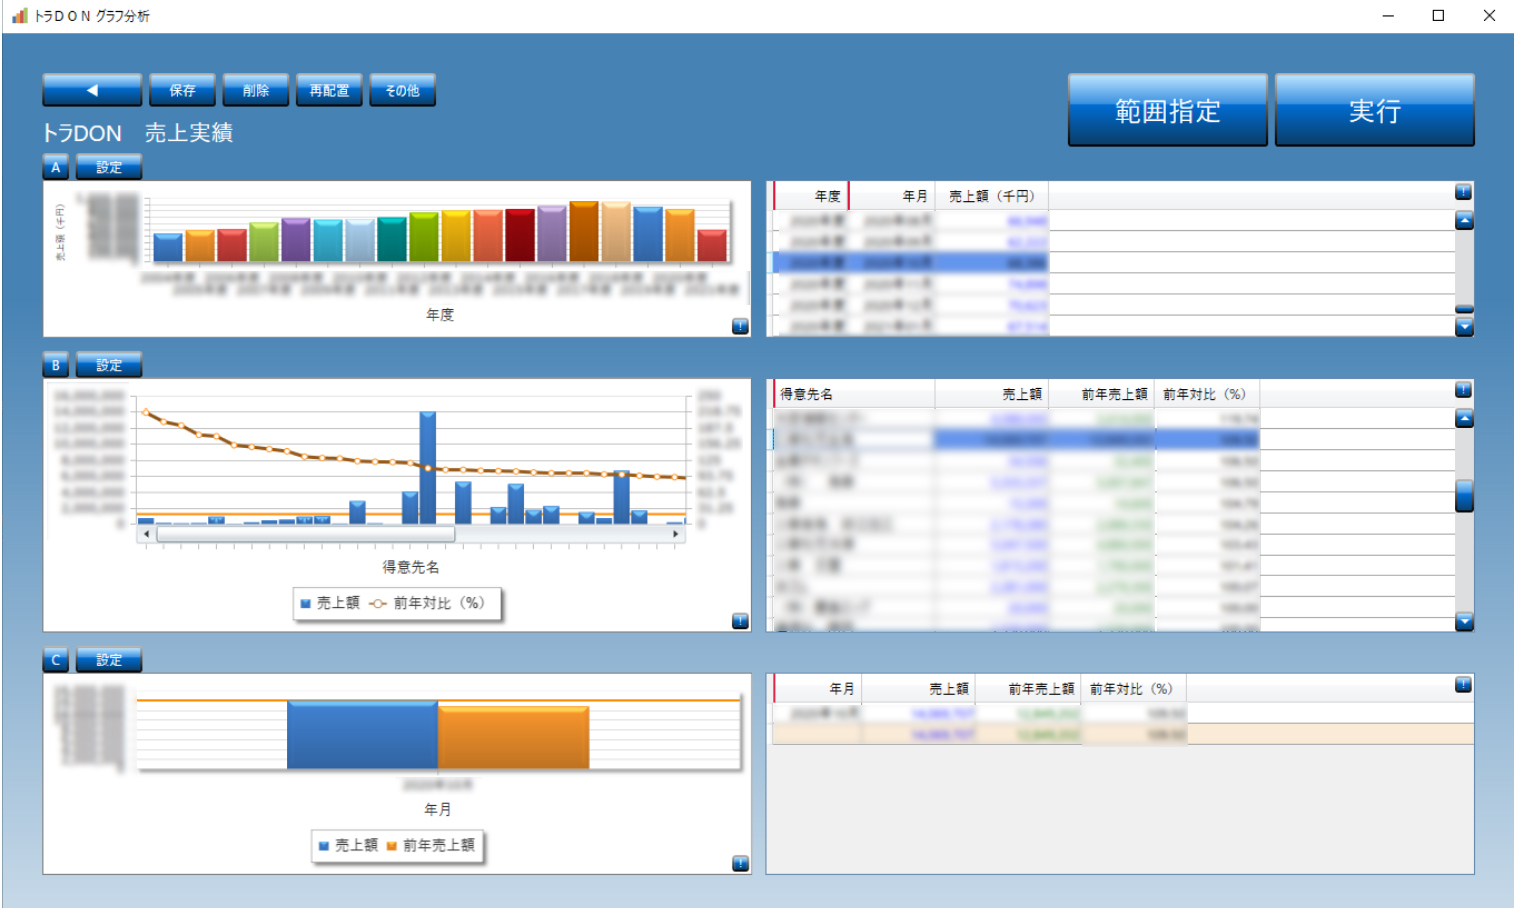Viewport: 1517px width, 908px height.
Task: Click 得意先名 column header in table B
Action: click(854, 394)
